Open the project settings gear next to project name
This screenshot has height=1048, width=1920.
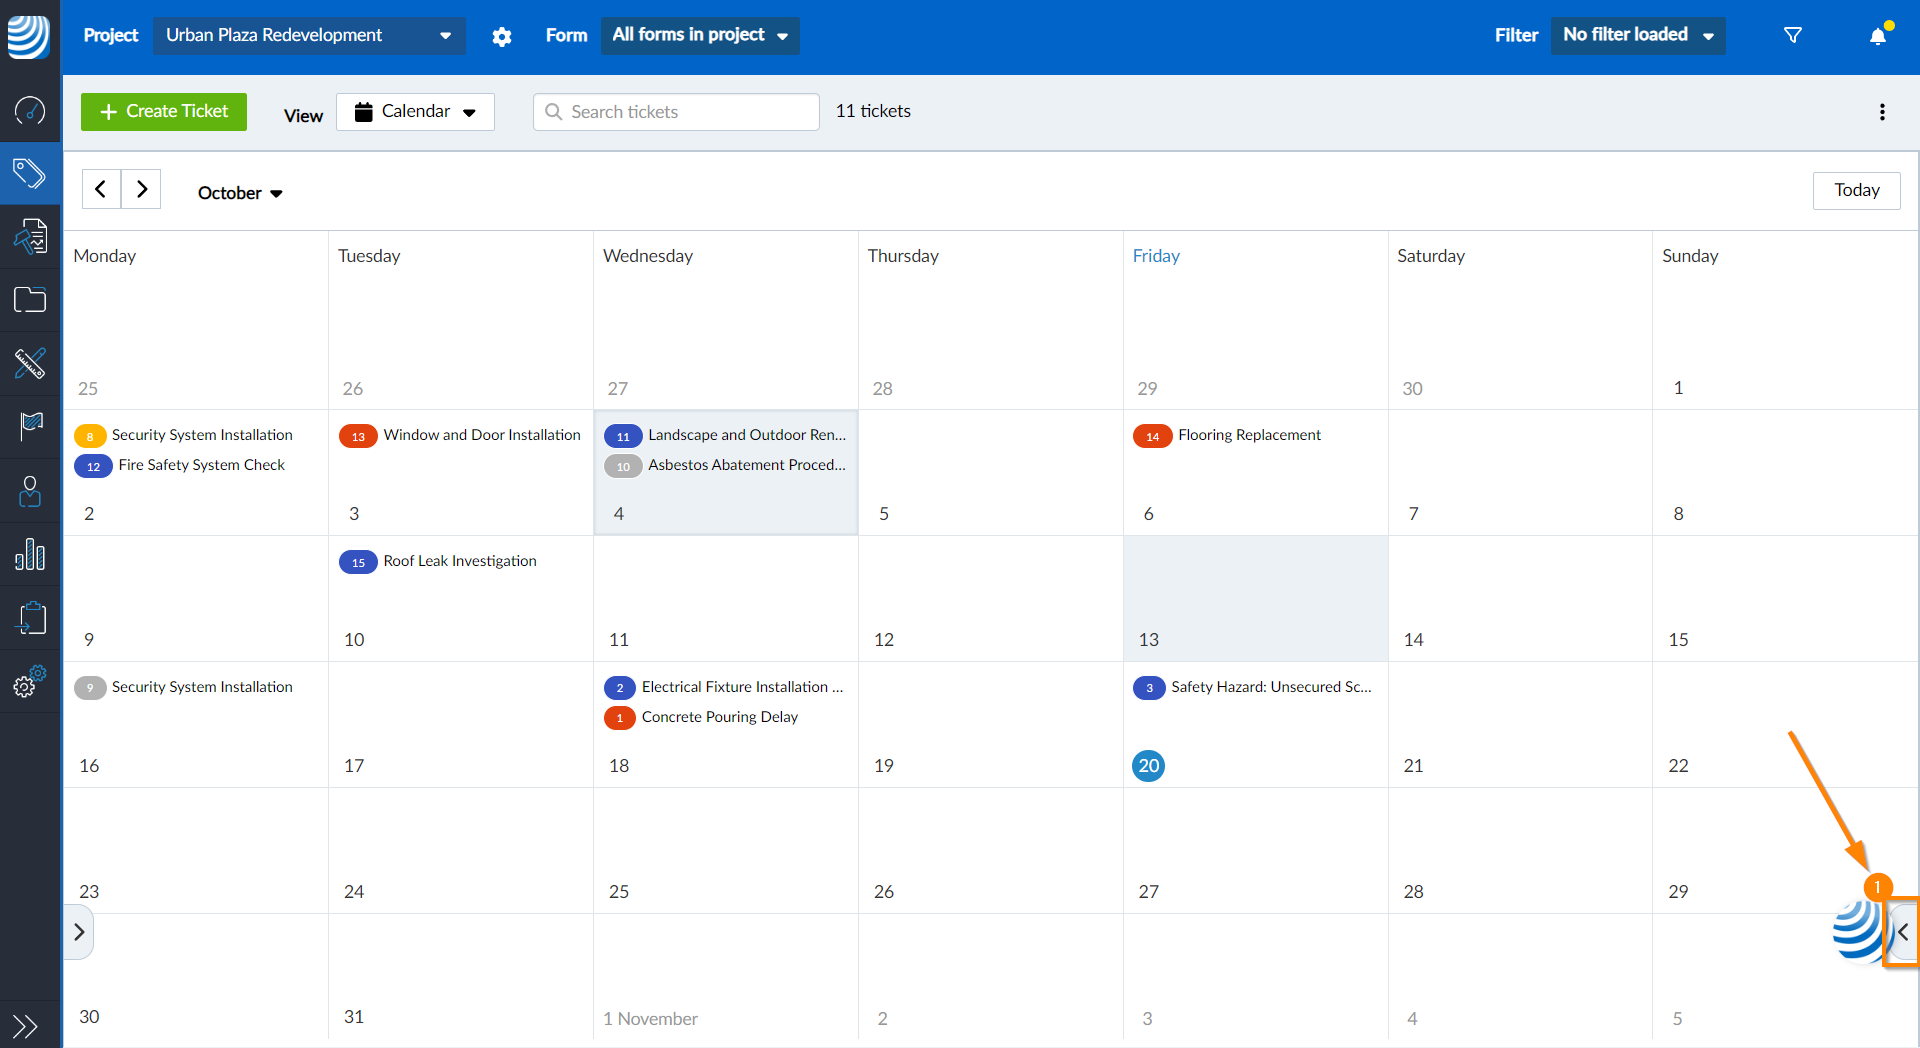coord(502,35)
